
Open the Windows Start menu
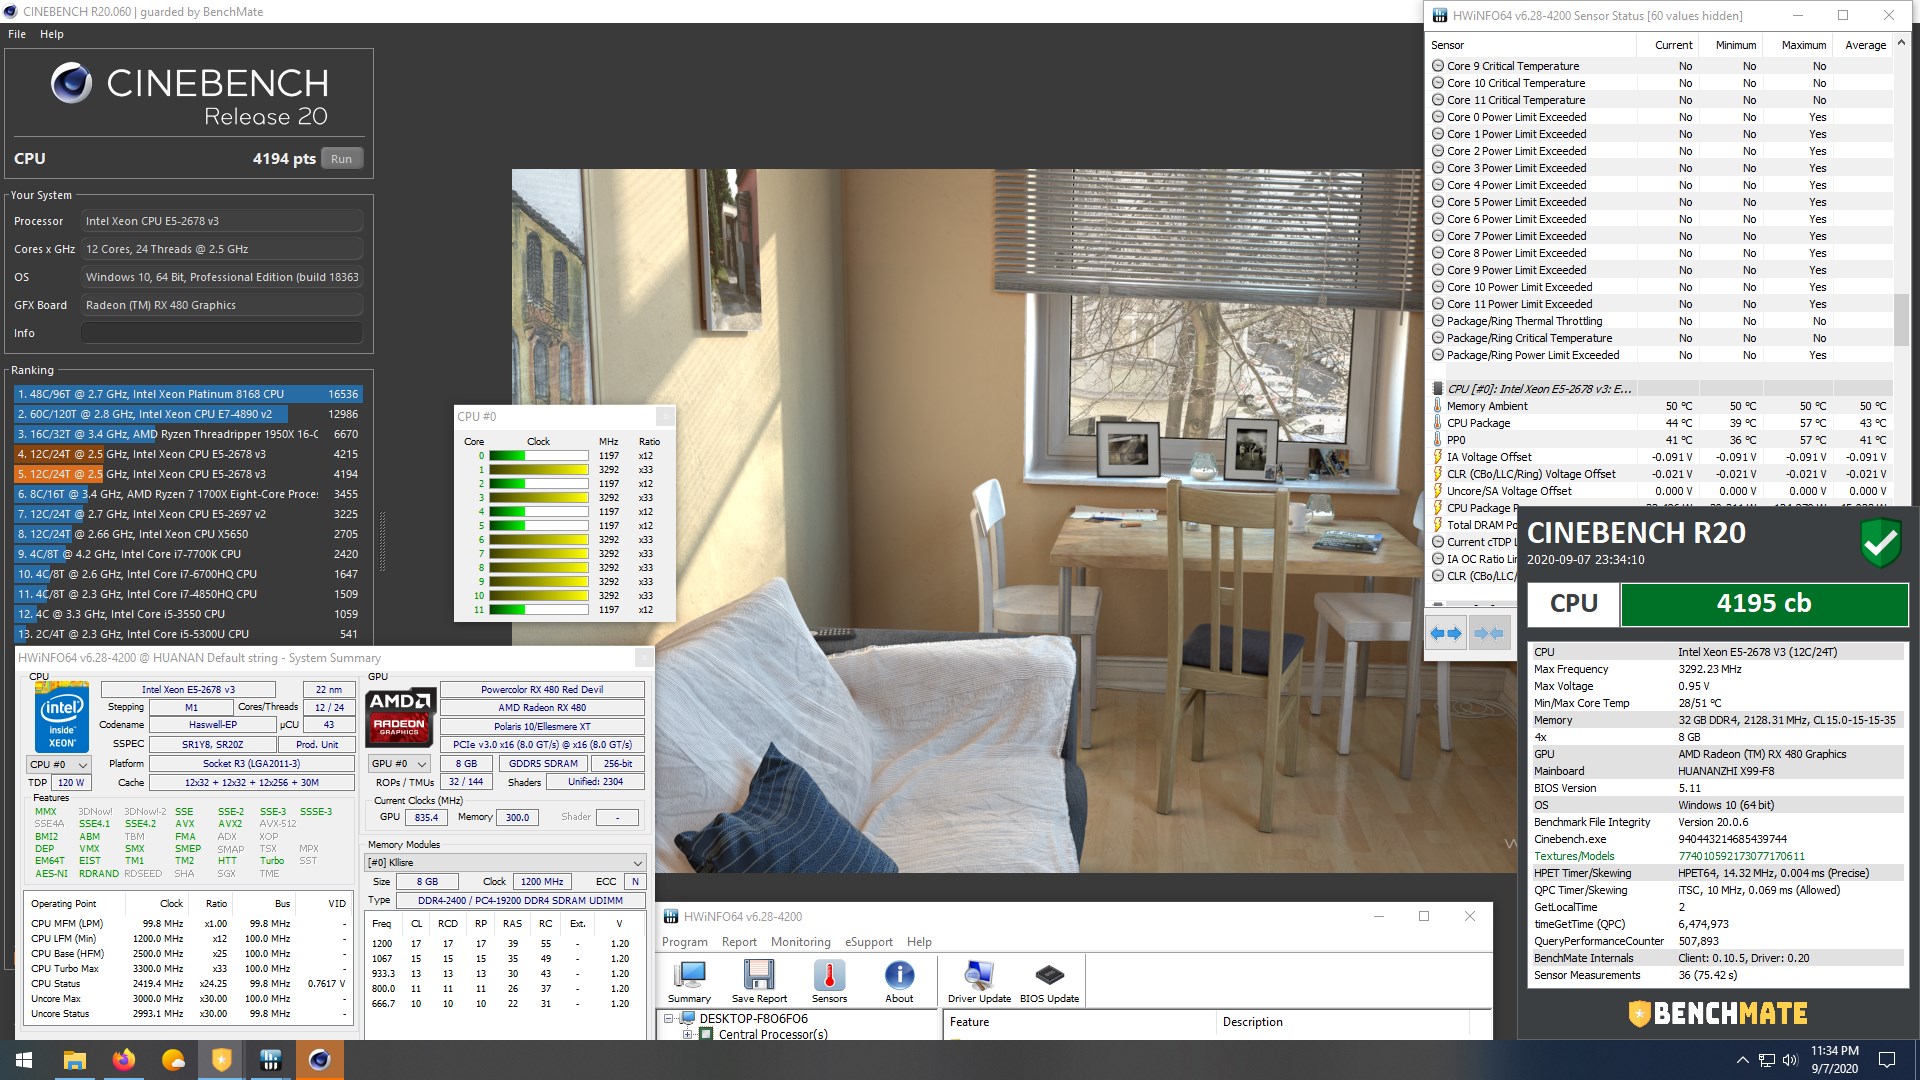point(24,1060)
